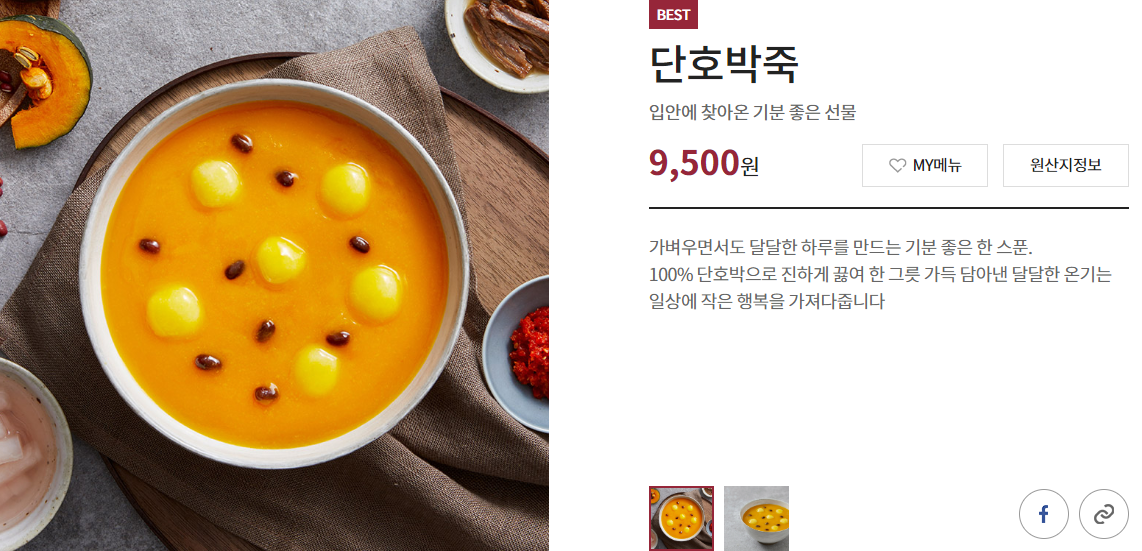
Task: Click the last description line 일상에 작은 행복을
Action: click(x=766, y=301)
